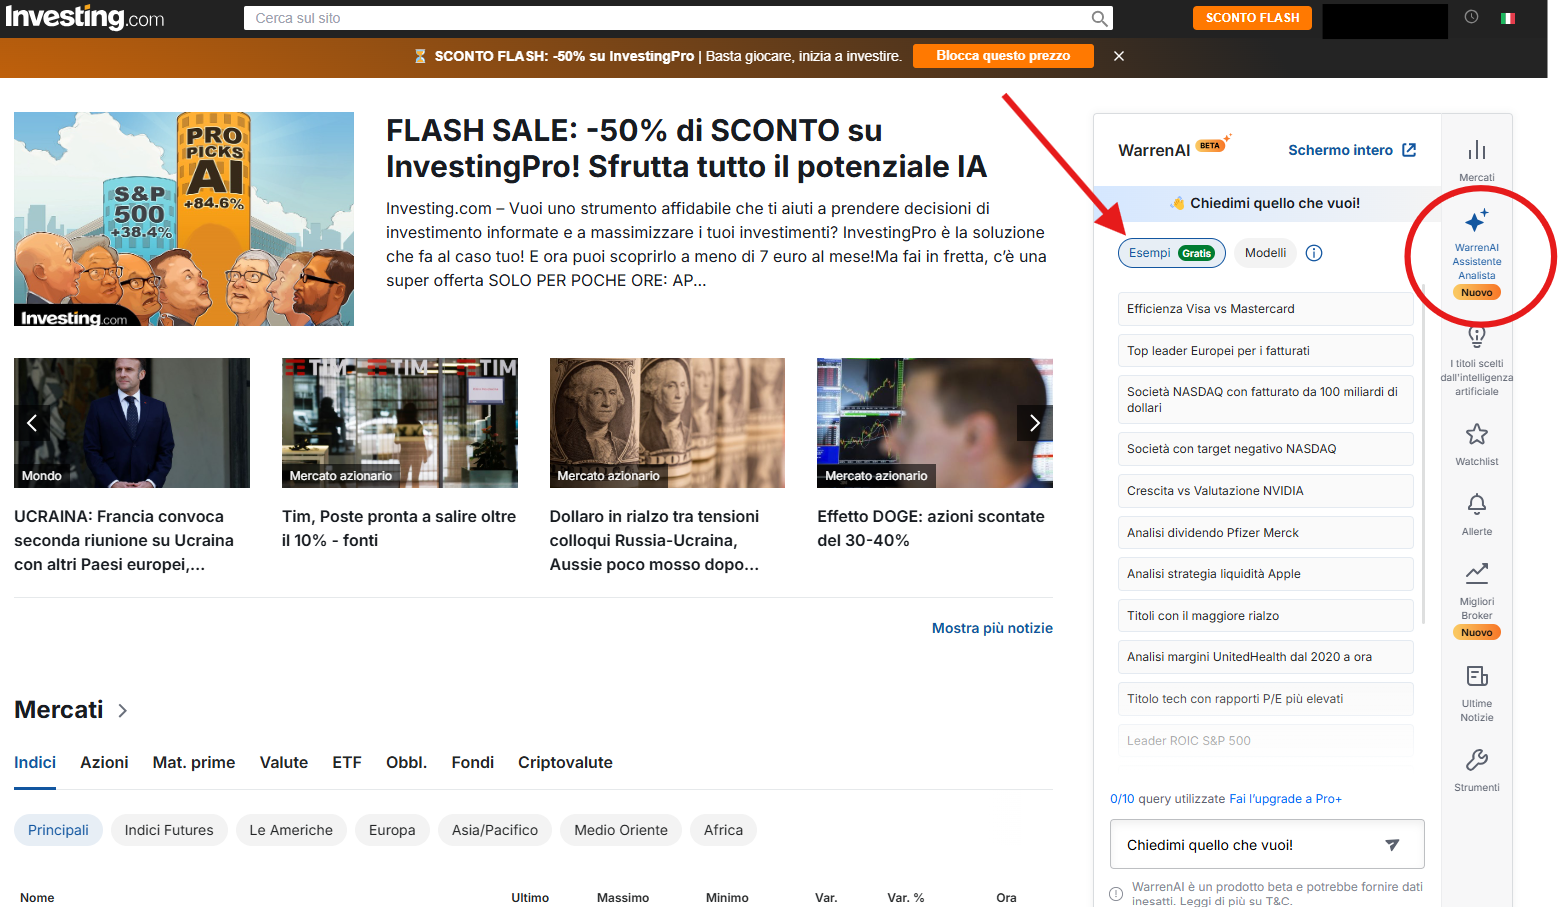The height and width of the screenshot is (907, 1558).
Task: Switch to the Indici markets tab
Action: tap(35, 762)
